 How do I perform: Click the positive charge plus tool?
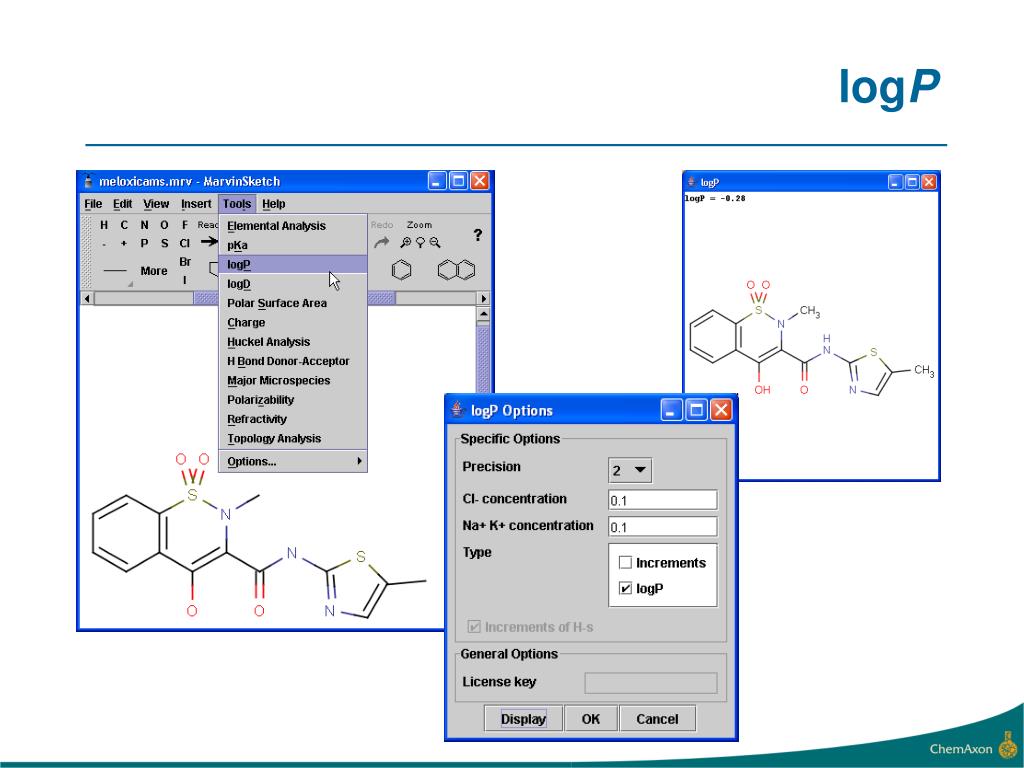pyautogui.click(x=124, y=244)
